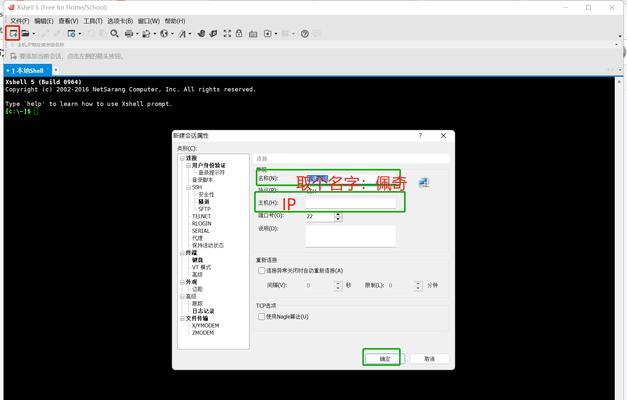Enable 连接异常关闭时自动重新连接(A) checkbox

[262, 271]
